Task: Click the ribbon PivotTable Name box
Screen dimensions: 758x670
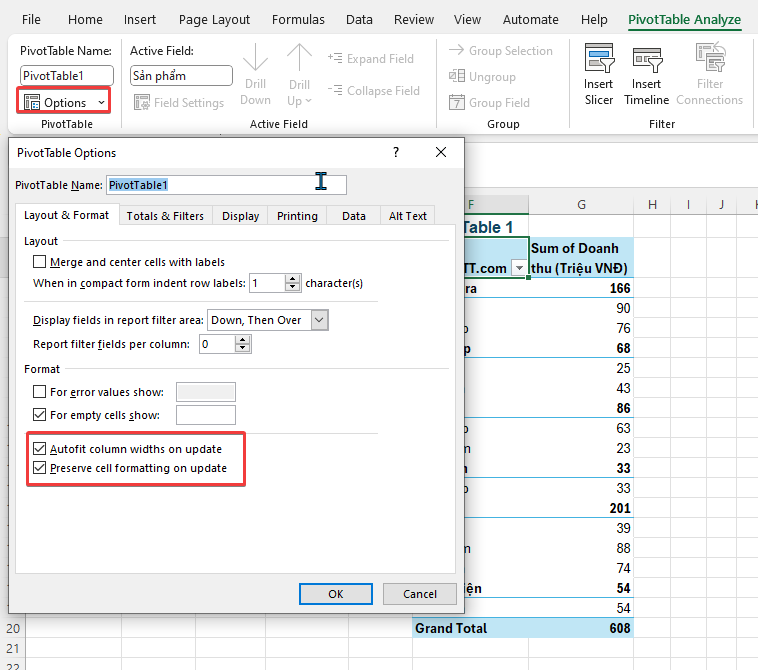Action: (67, 76)
